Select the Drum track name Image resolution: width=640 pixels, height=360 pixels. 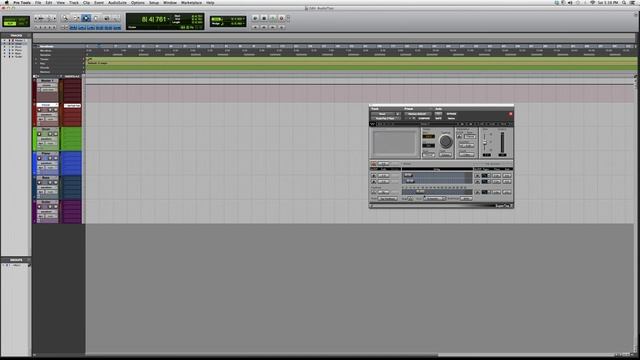coord(46,129)
